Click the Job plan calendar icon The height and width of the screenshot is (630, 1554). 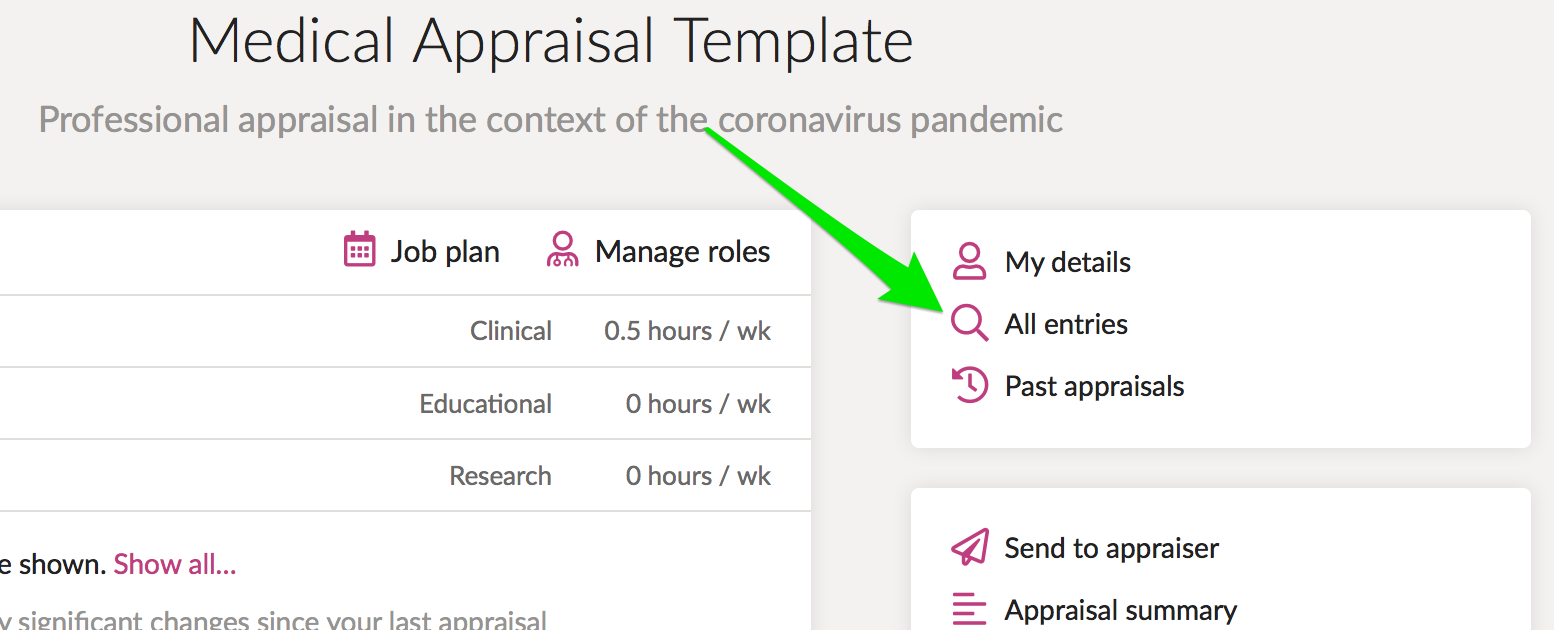click(359, 250)
